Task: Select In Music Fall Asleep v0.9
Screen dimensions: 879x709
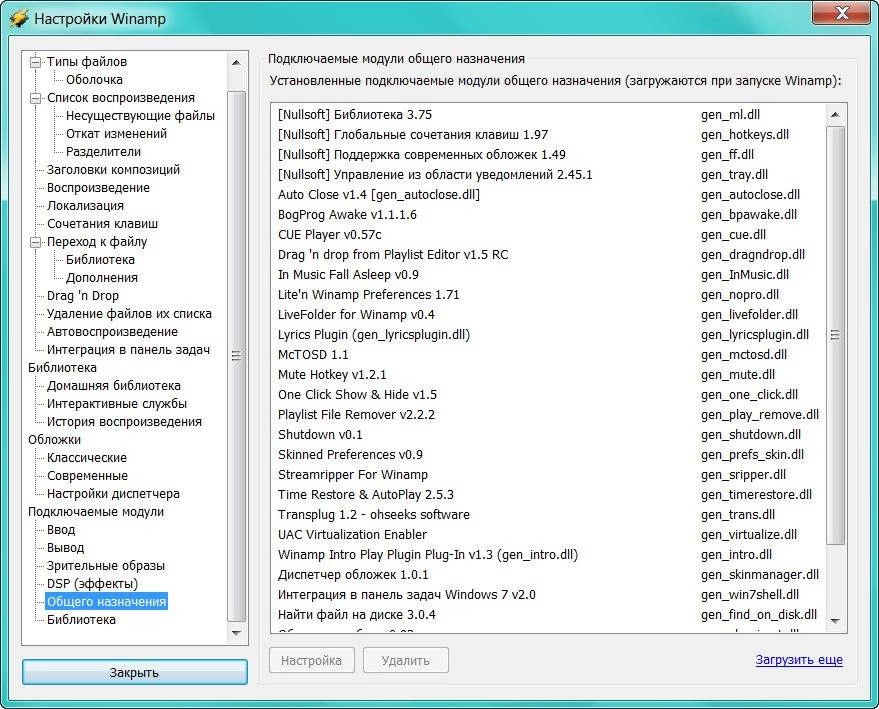Action: coord(548,275)
